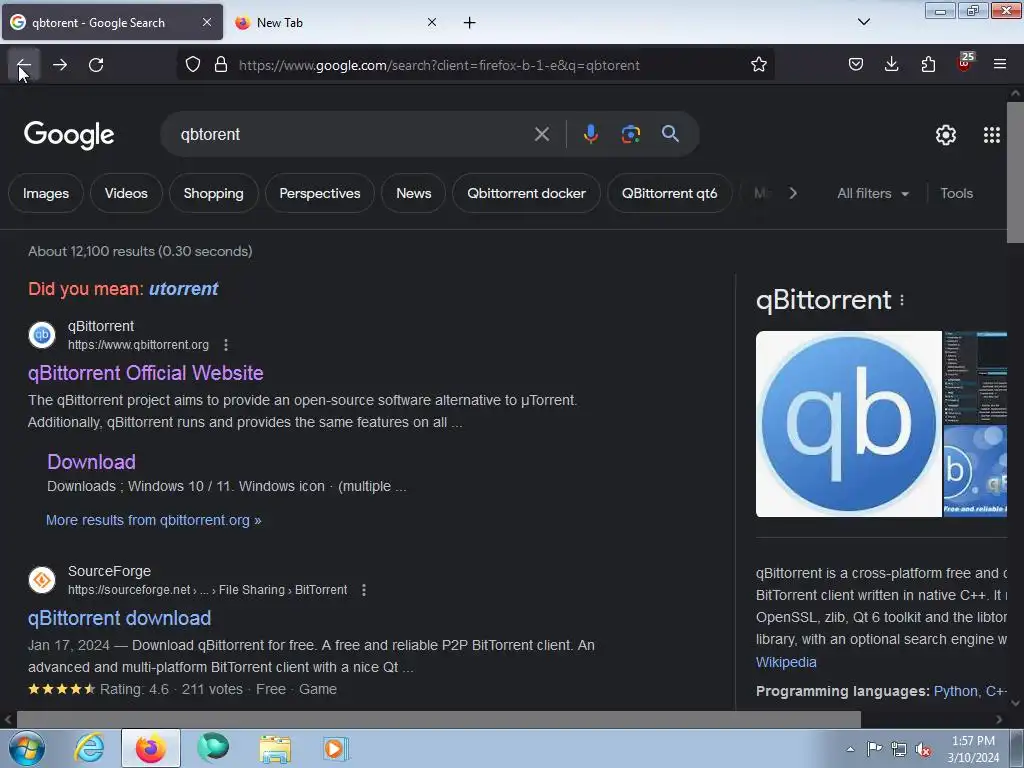Screen dimensions: 1024x768
Task: Open qBittorrent Official Website result
Action: pos(146,373)
